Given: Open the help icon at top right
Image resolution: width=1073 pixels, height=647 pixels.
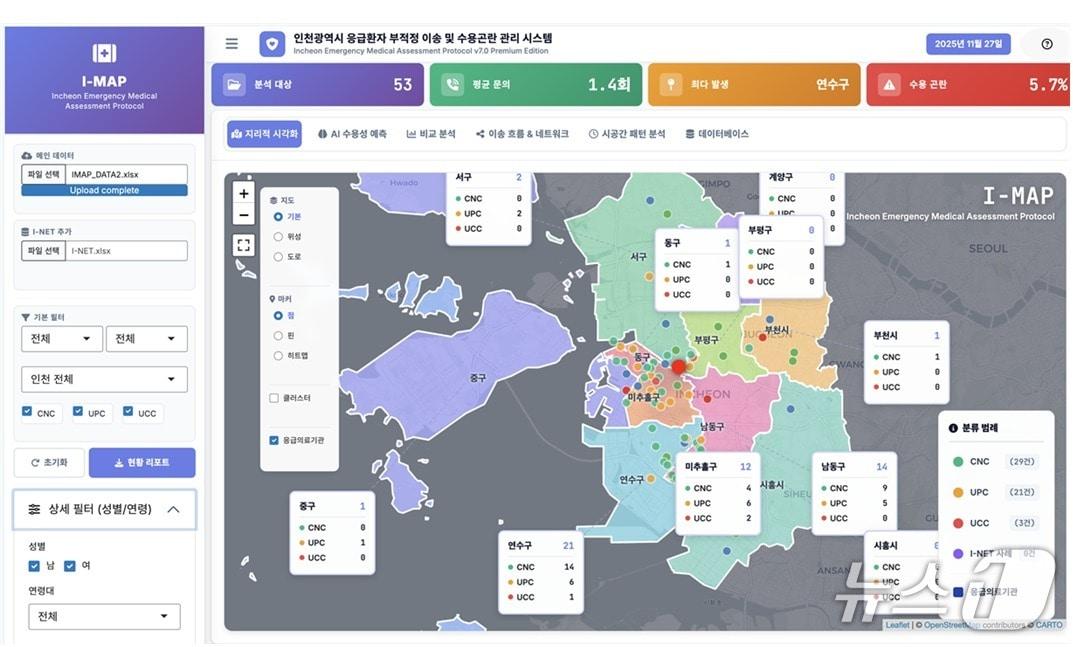Looking at the screenshot, I should [1047, 43].
